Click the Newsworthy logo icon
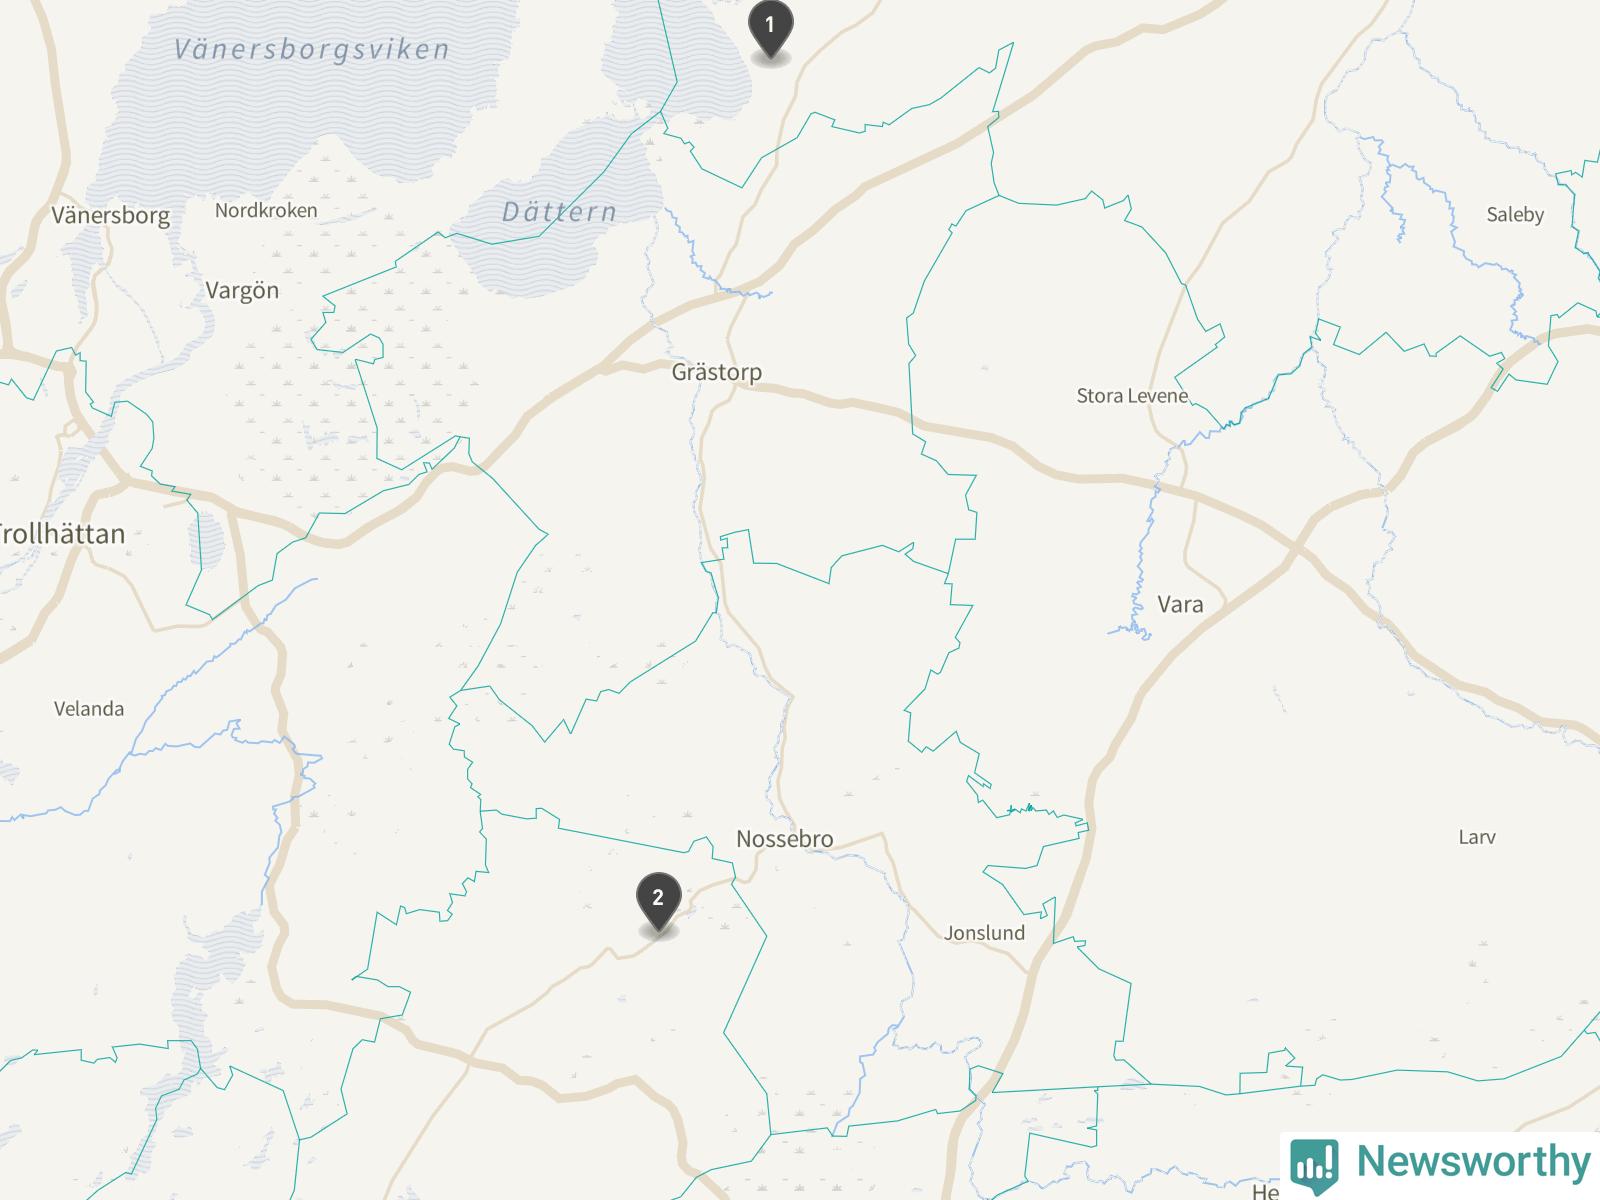 tap(1314, 1163)
